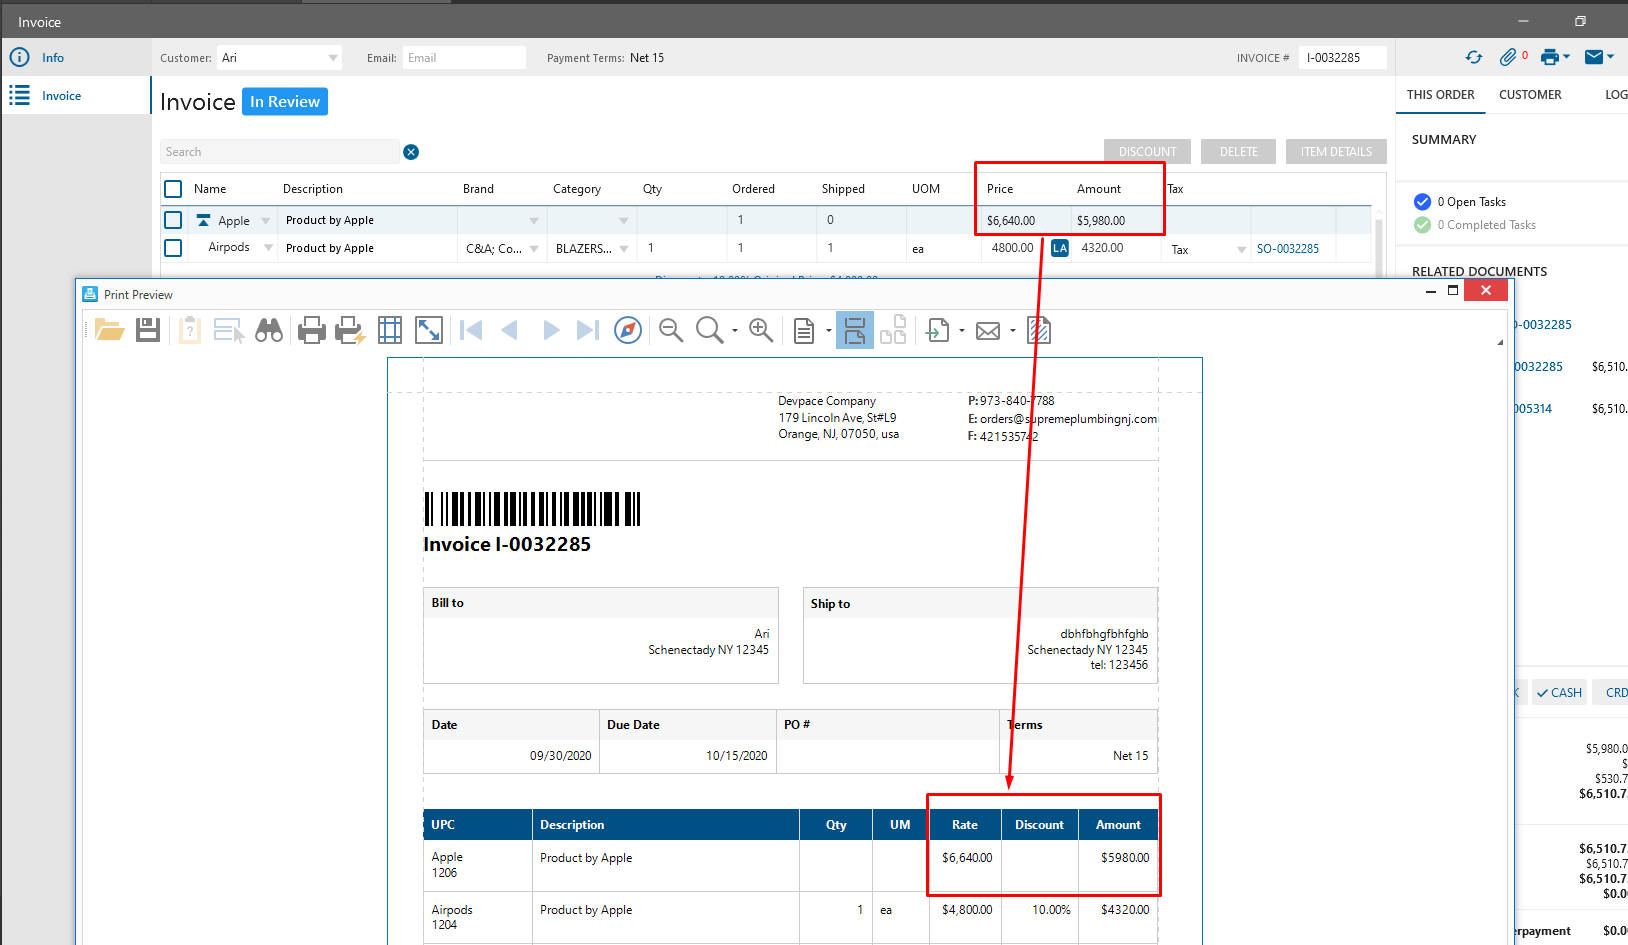Open the Info section in the left sidebar
This screenshot has height=945, width=1628.
[x=53, y=58]
